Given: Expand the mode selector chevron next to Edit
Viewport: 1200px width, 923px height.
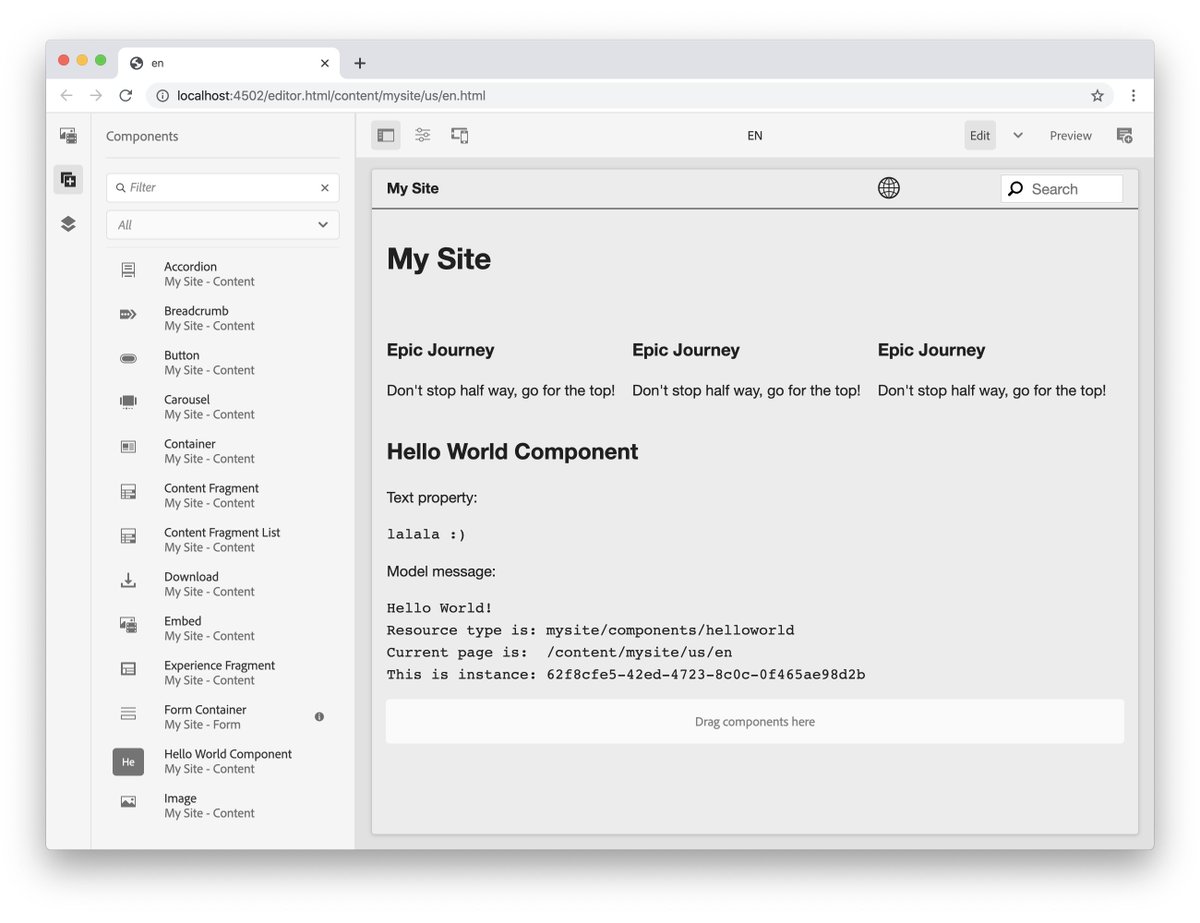Looking at the screenshot, I should 1018,135.
